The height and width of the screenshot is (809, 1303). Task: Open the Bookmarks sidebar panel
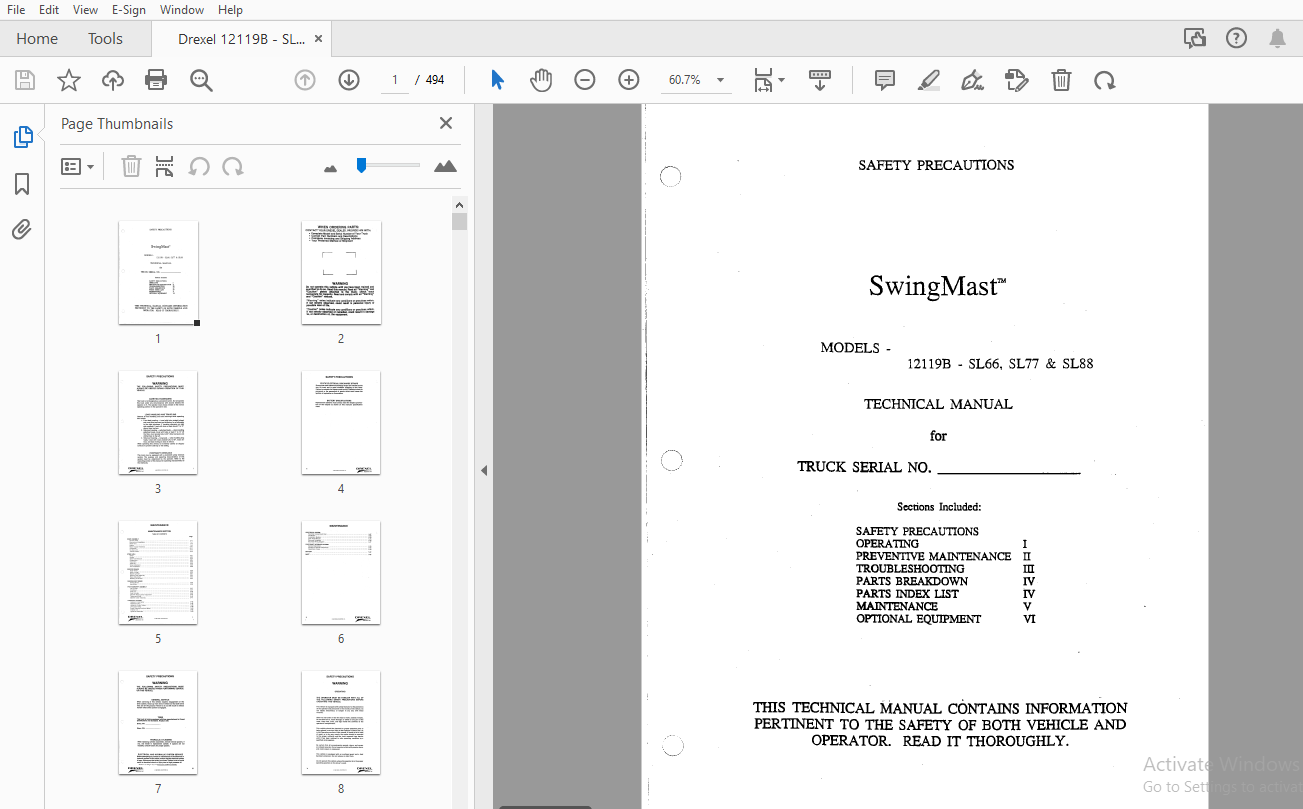[22, 184]
